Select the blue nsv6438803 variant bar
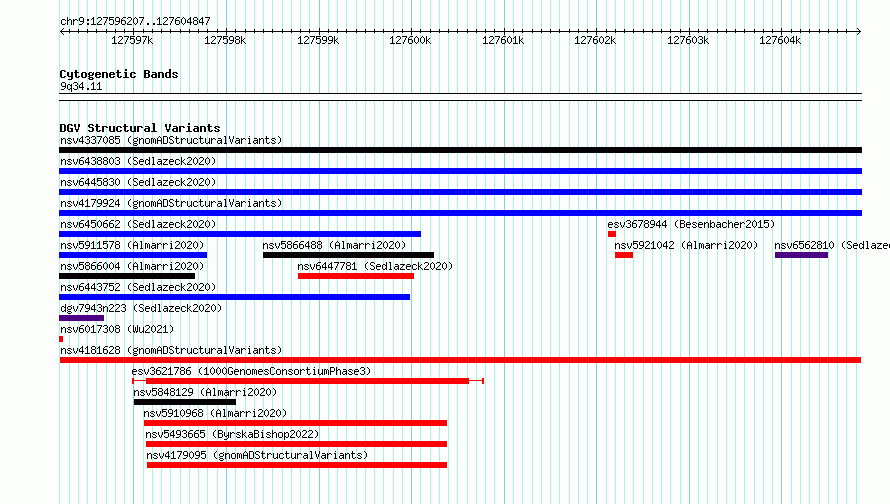The height and width of the screenshot is (504, 890). pyautogui.click(x=460, y=171)
